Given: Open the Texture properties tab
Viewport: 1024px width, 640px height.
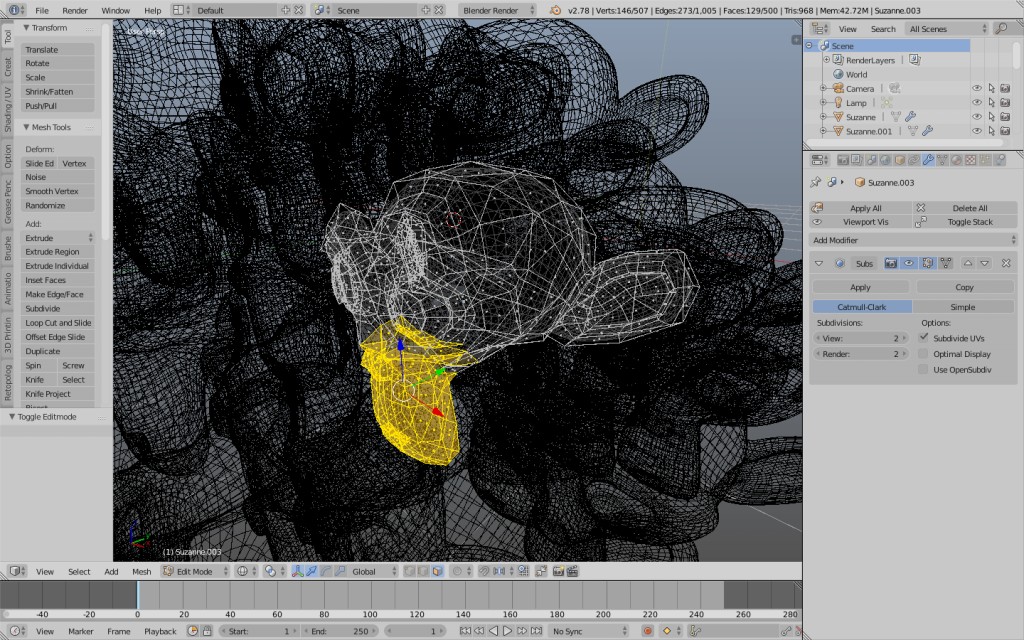Looking at the screenshot, I should 970,159.
